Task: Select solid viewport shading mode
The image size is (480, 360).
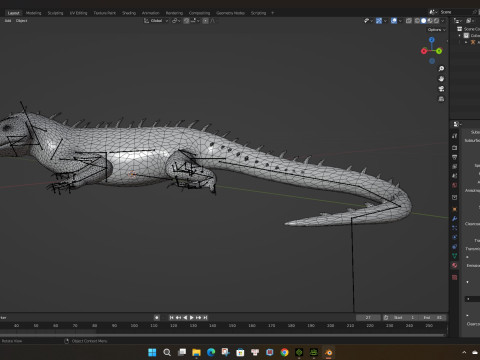Action: (x=424, y=21)
